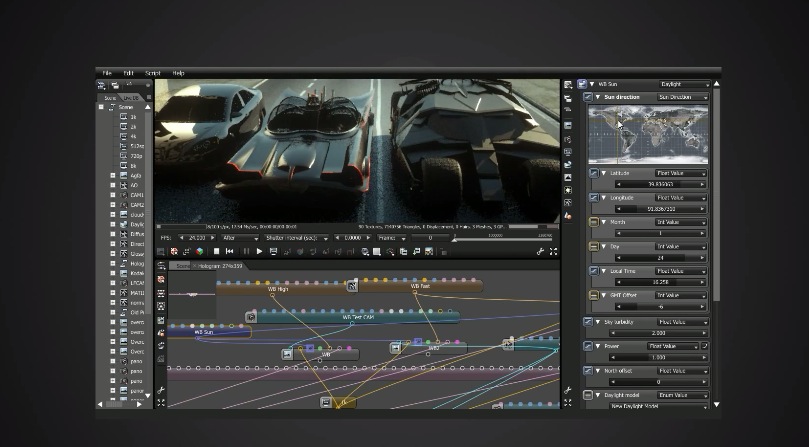Click the monitor icon in inspector sidebar

point(568,152)
